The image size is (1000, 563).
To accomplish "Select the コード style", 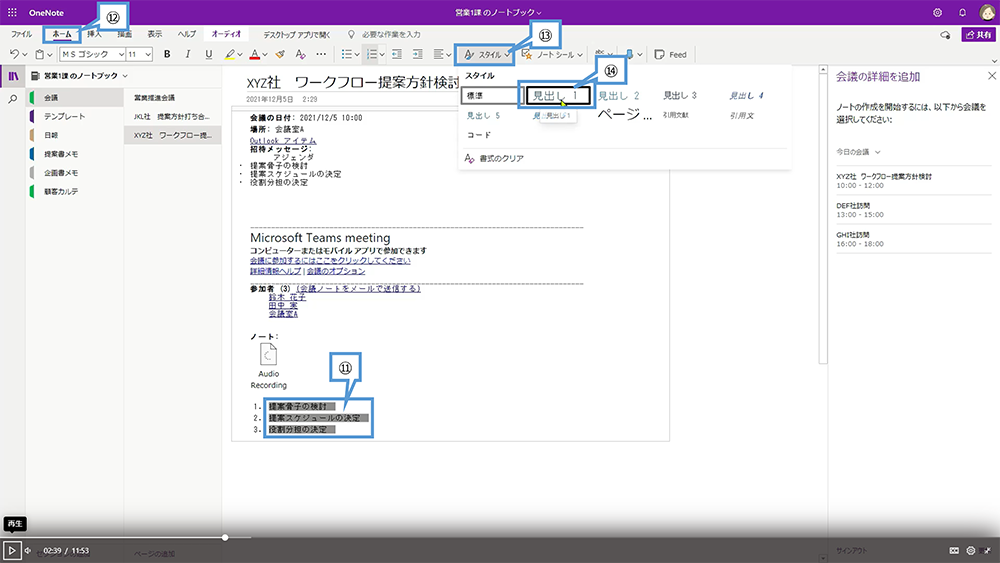I will click(x=479, y=135).
